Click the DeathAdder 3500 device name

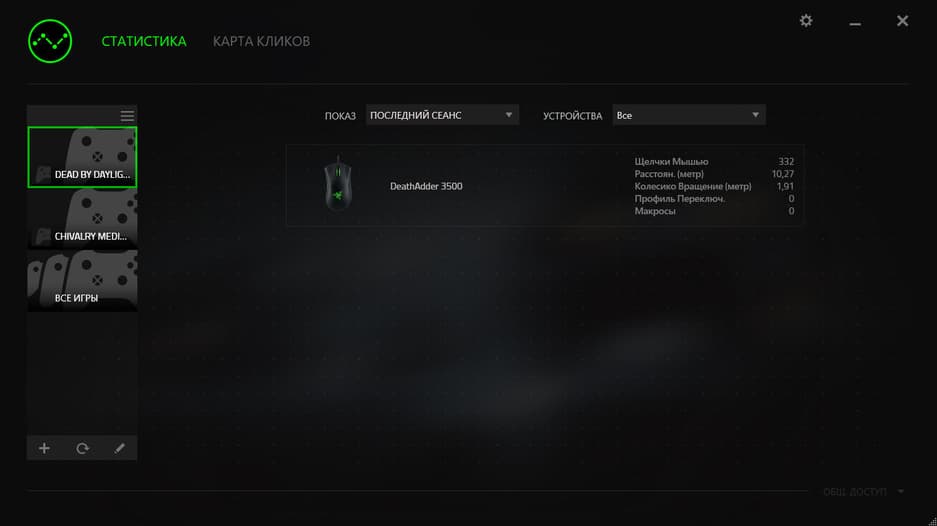pyautogui.click(x=426, y=186)
